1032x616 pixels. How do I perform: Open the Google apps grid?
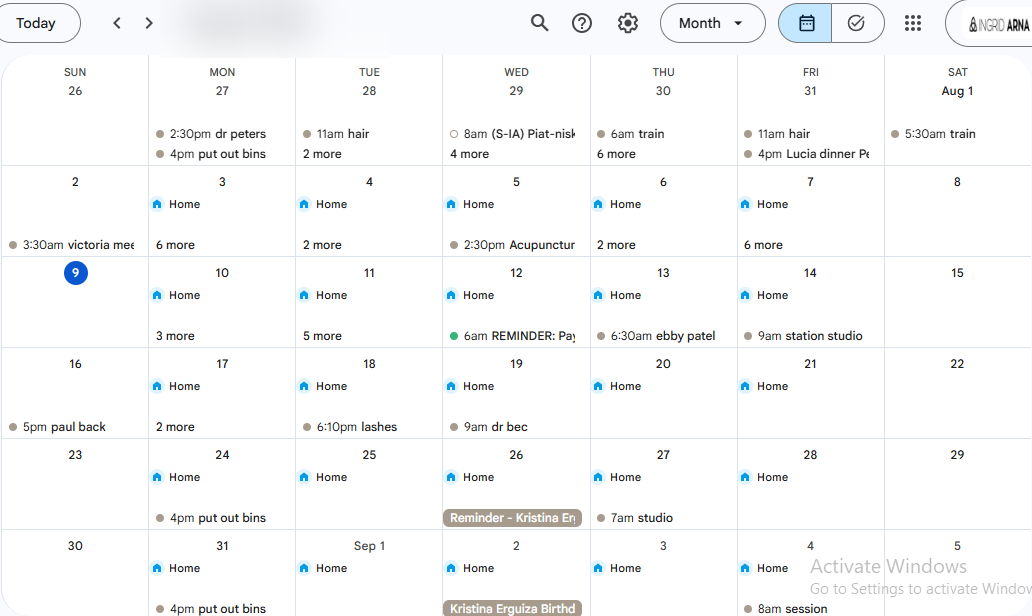(913, 23)
